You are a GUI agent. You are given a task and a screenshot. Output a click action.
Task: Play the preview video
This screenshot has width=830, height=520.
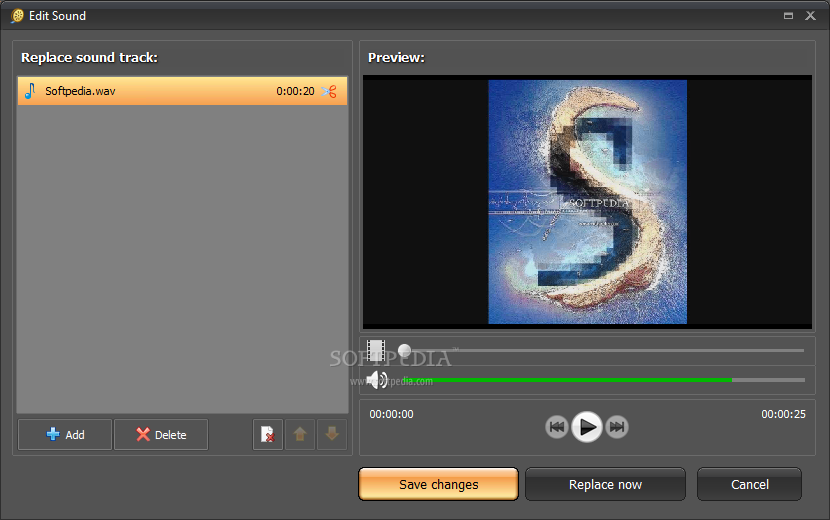point(587,427)
